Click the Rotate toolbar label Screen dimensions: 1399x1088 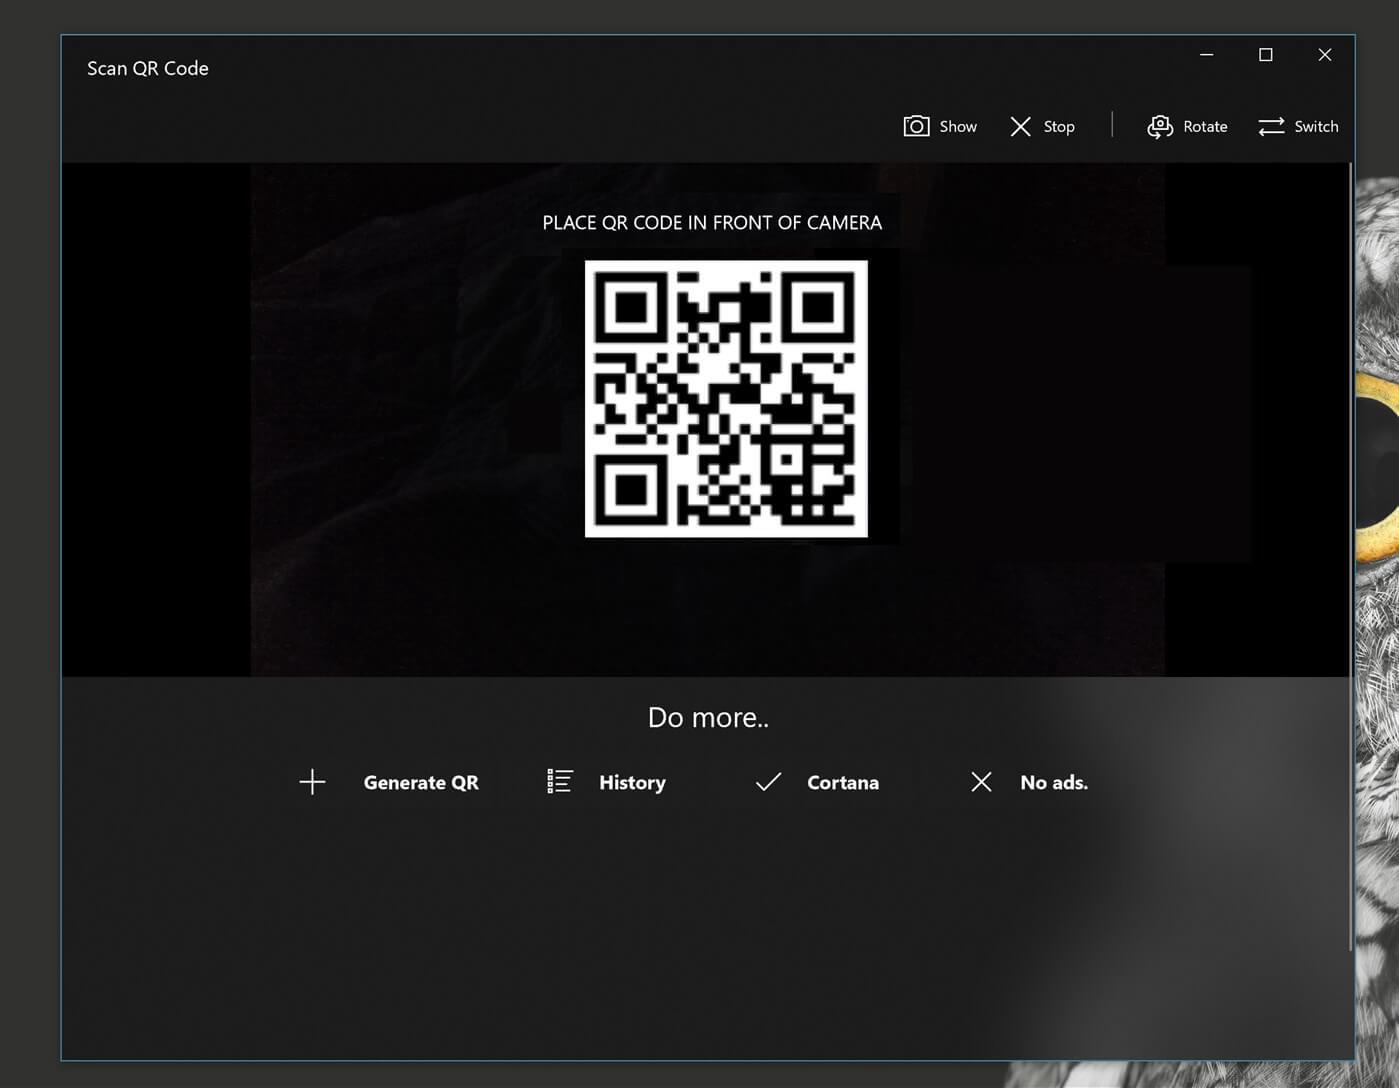point(1205,126)
